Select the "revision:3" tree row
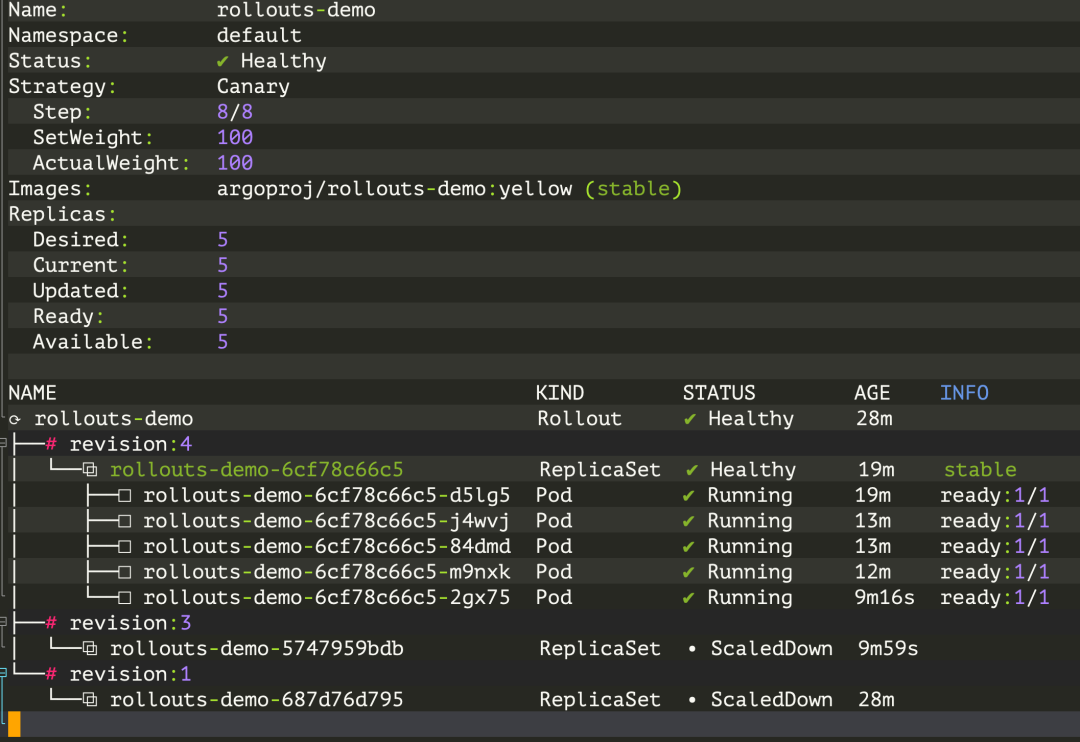 131,623
